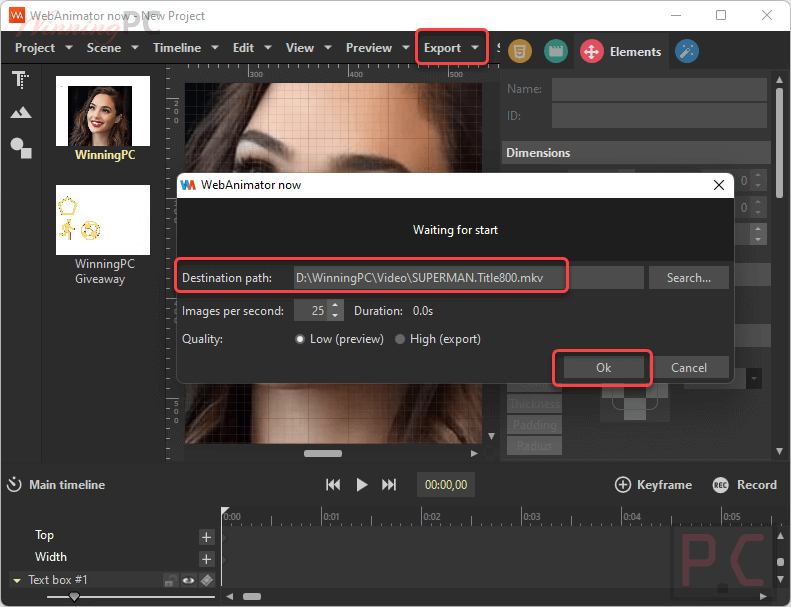Open the View menu
This screenshot has width=791, height=607.
pos(300,48)
